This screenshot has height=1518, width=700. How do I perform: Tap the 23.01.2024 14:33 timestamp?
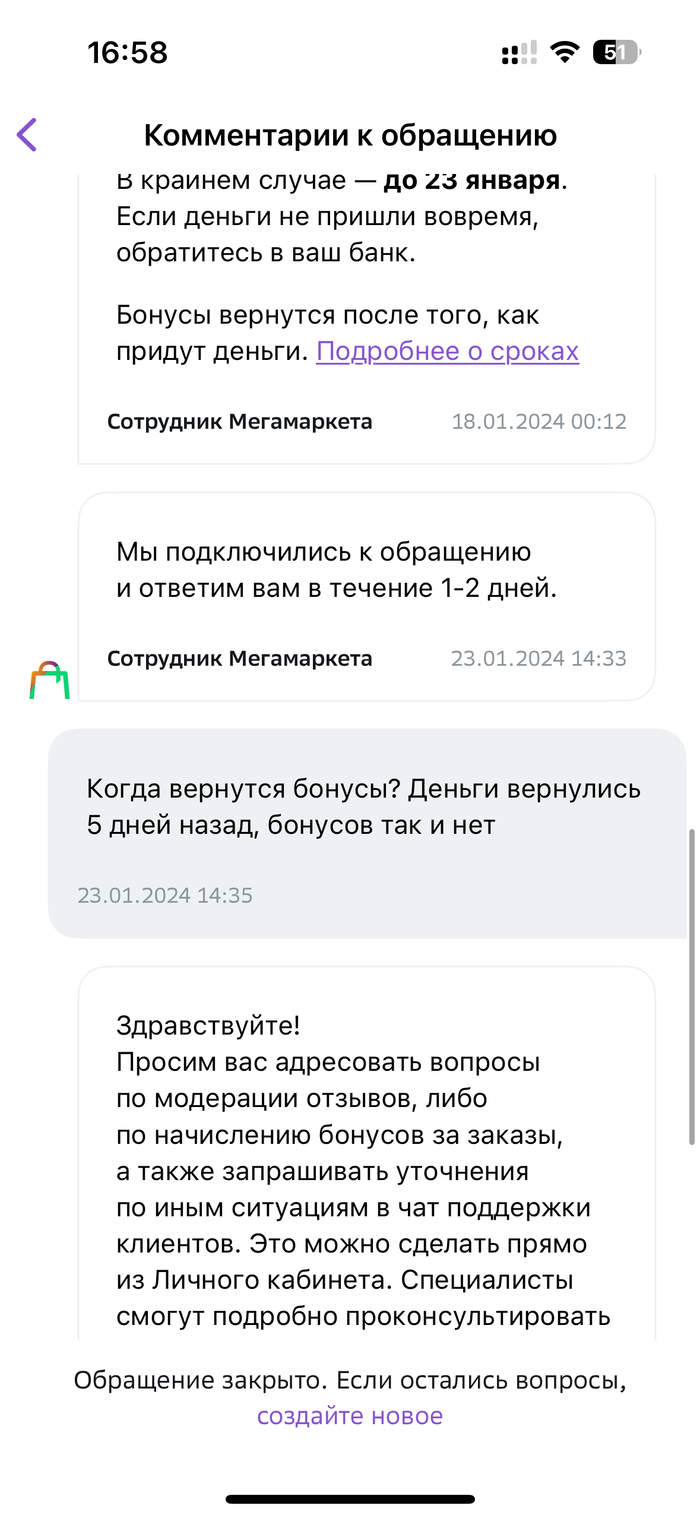[538, 658]
